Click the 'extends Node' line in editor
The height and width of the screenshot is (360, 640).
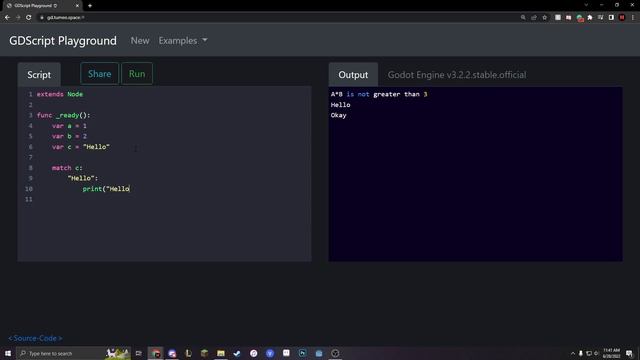tap(60, 94)
